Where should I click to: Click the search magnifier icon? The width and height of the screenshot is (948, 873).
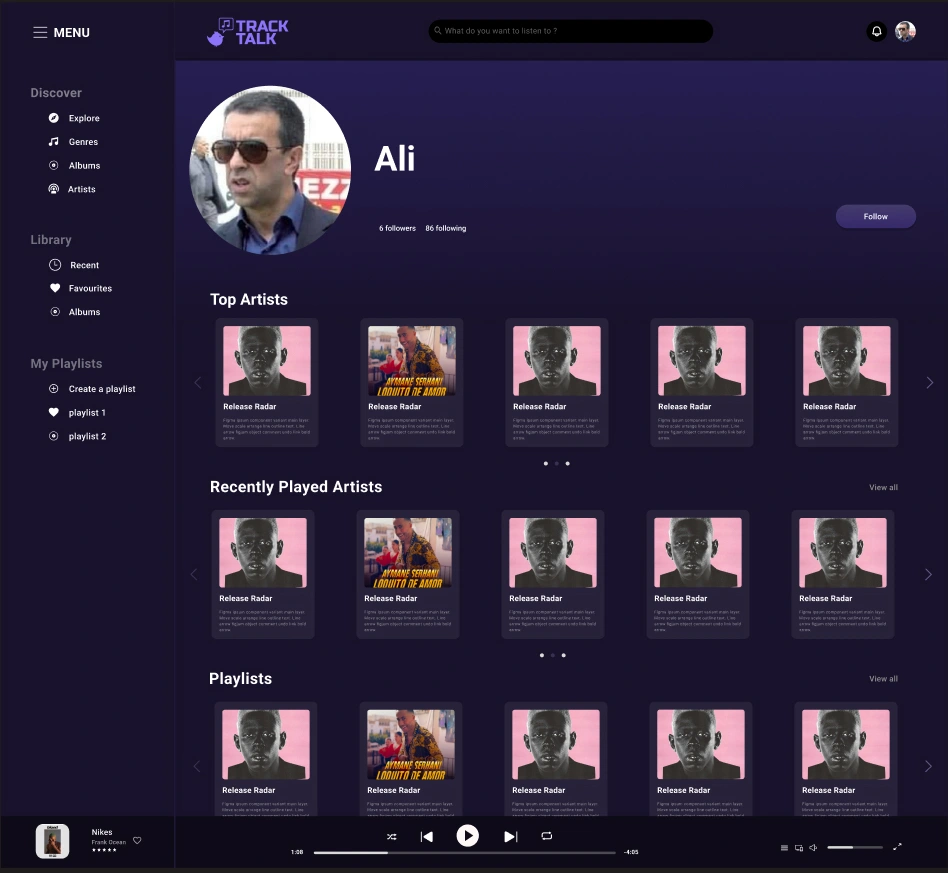click(438, 30)
